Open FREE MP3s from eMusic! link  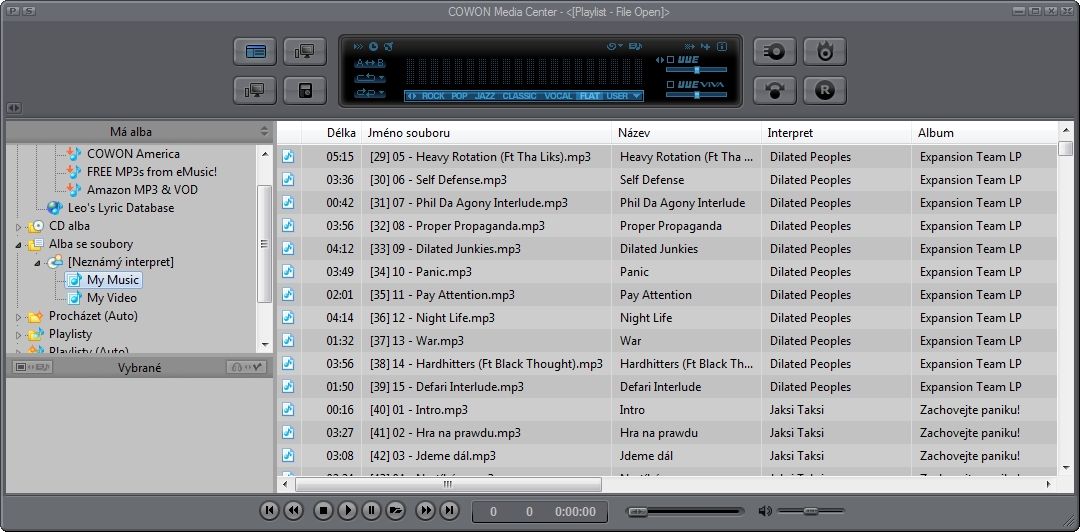pos(152,172)
